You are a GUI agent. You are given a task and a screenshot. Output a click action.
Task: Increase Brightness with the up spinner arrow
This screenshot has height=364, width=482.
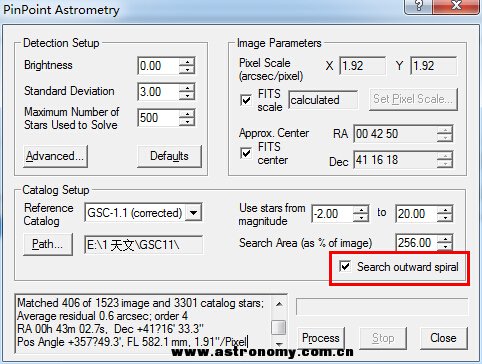[187, 61]
